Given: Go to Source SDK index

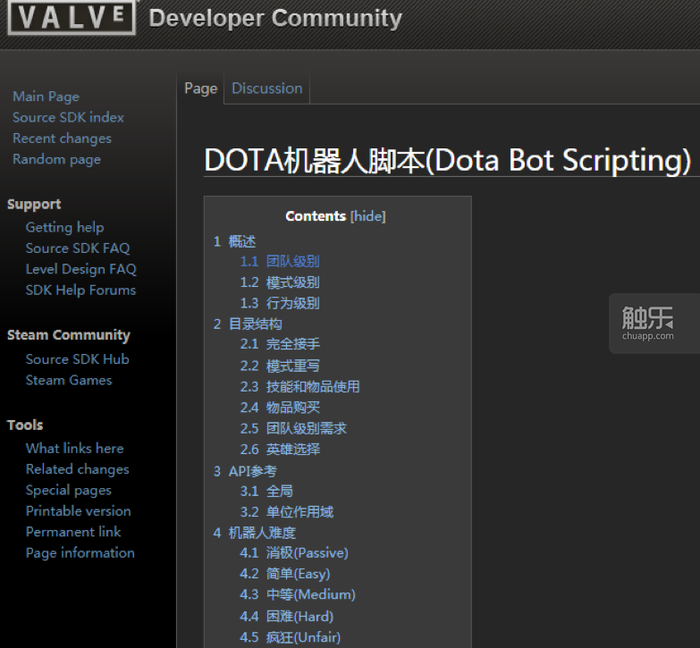Looking at the screenshot, I should click(x=68, y=117).
